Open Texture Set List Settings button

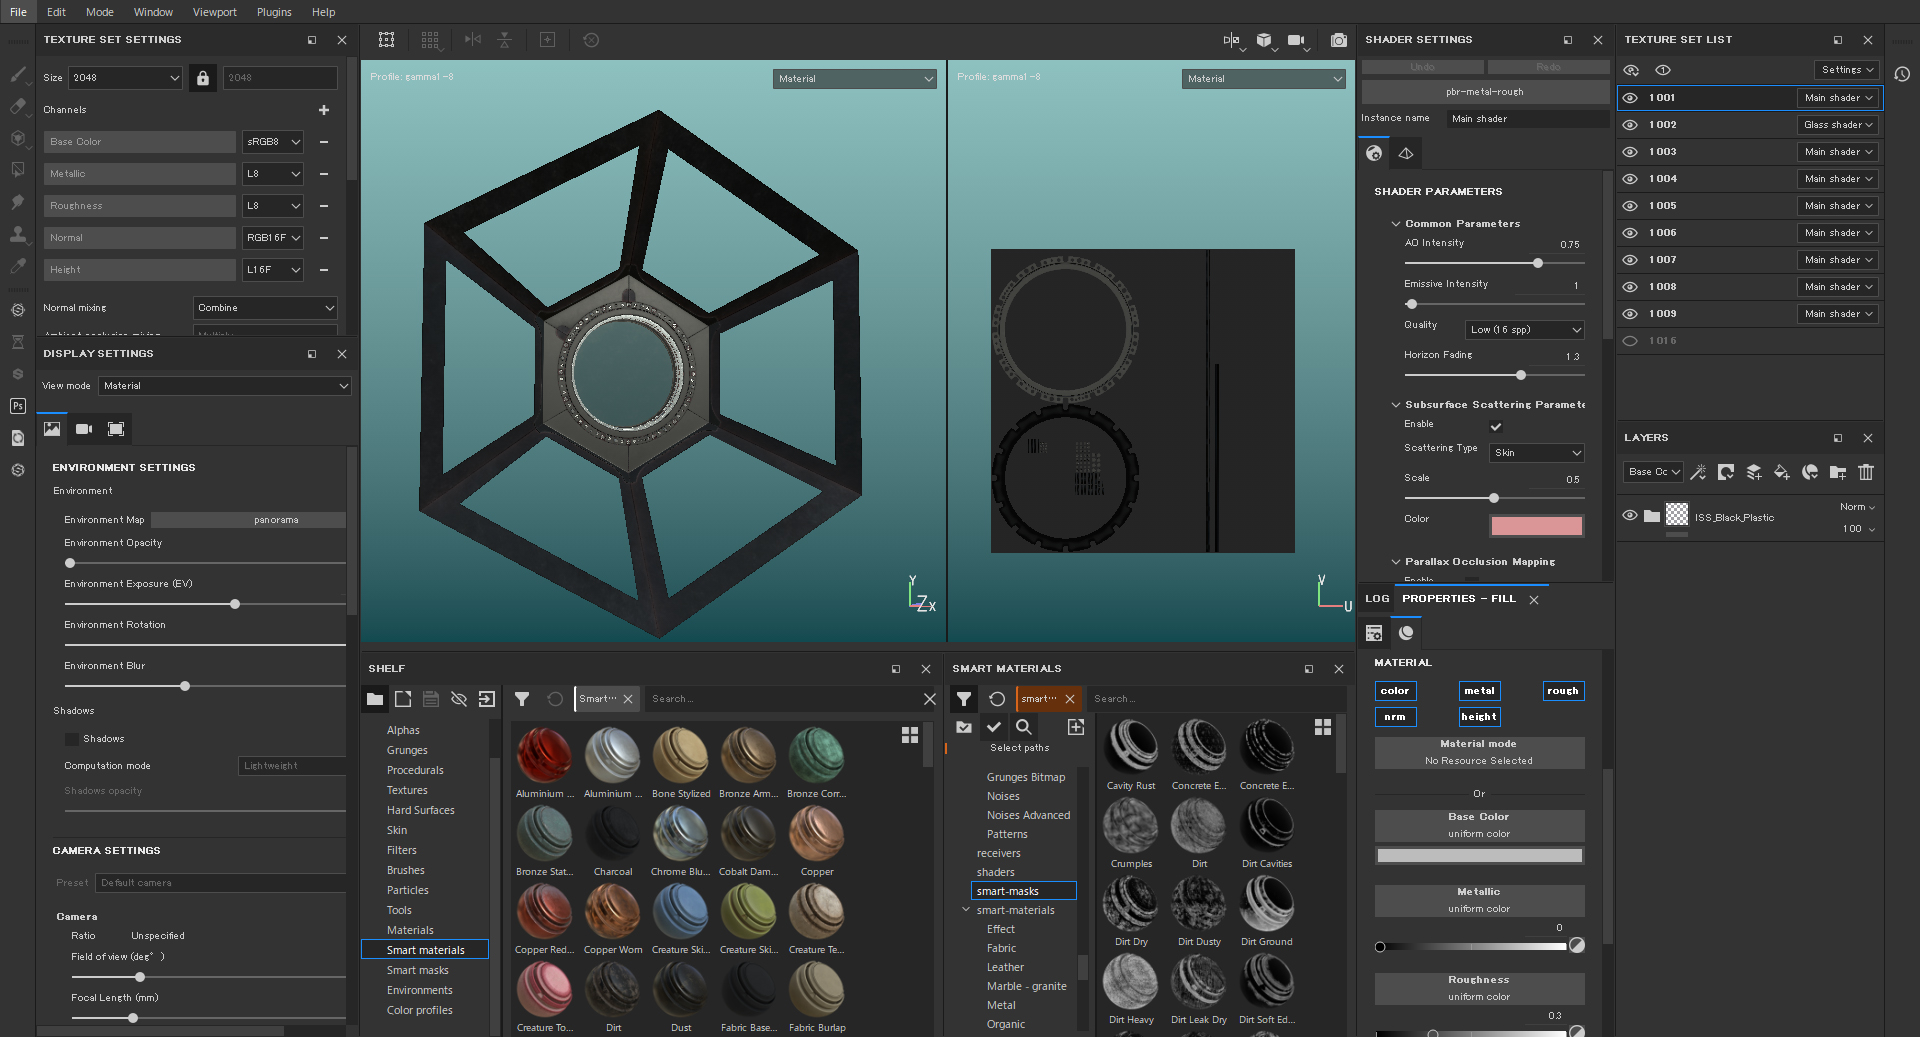point(1847,70)
